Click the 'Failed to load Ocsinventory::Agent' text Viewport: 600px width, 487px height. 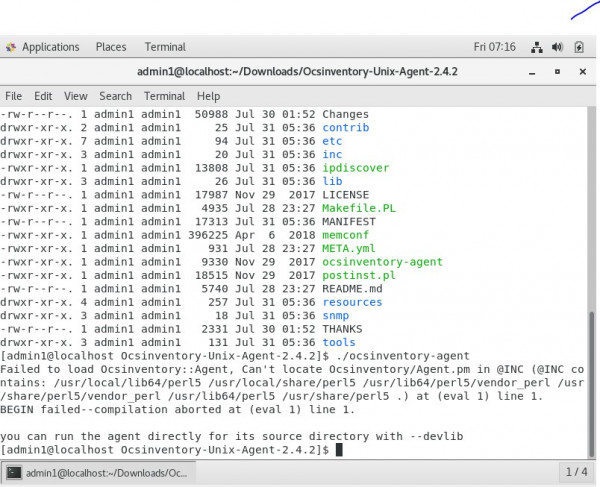(116, 370)
